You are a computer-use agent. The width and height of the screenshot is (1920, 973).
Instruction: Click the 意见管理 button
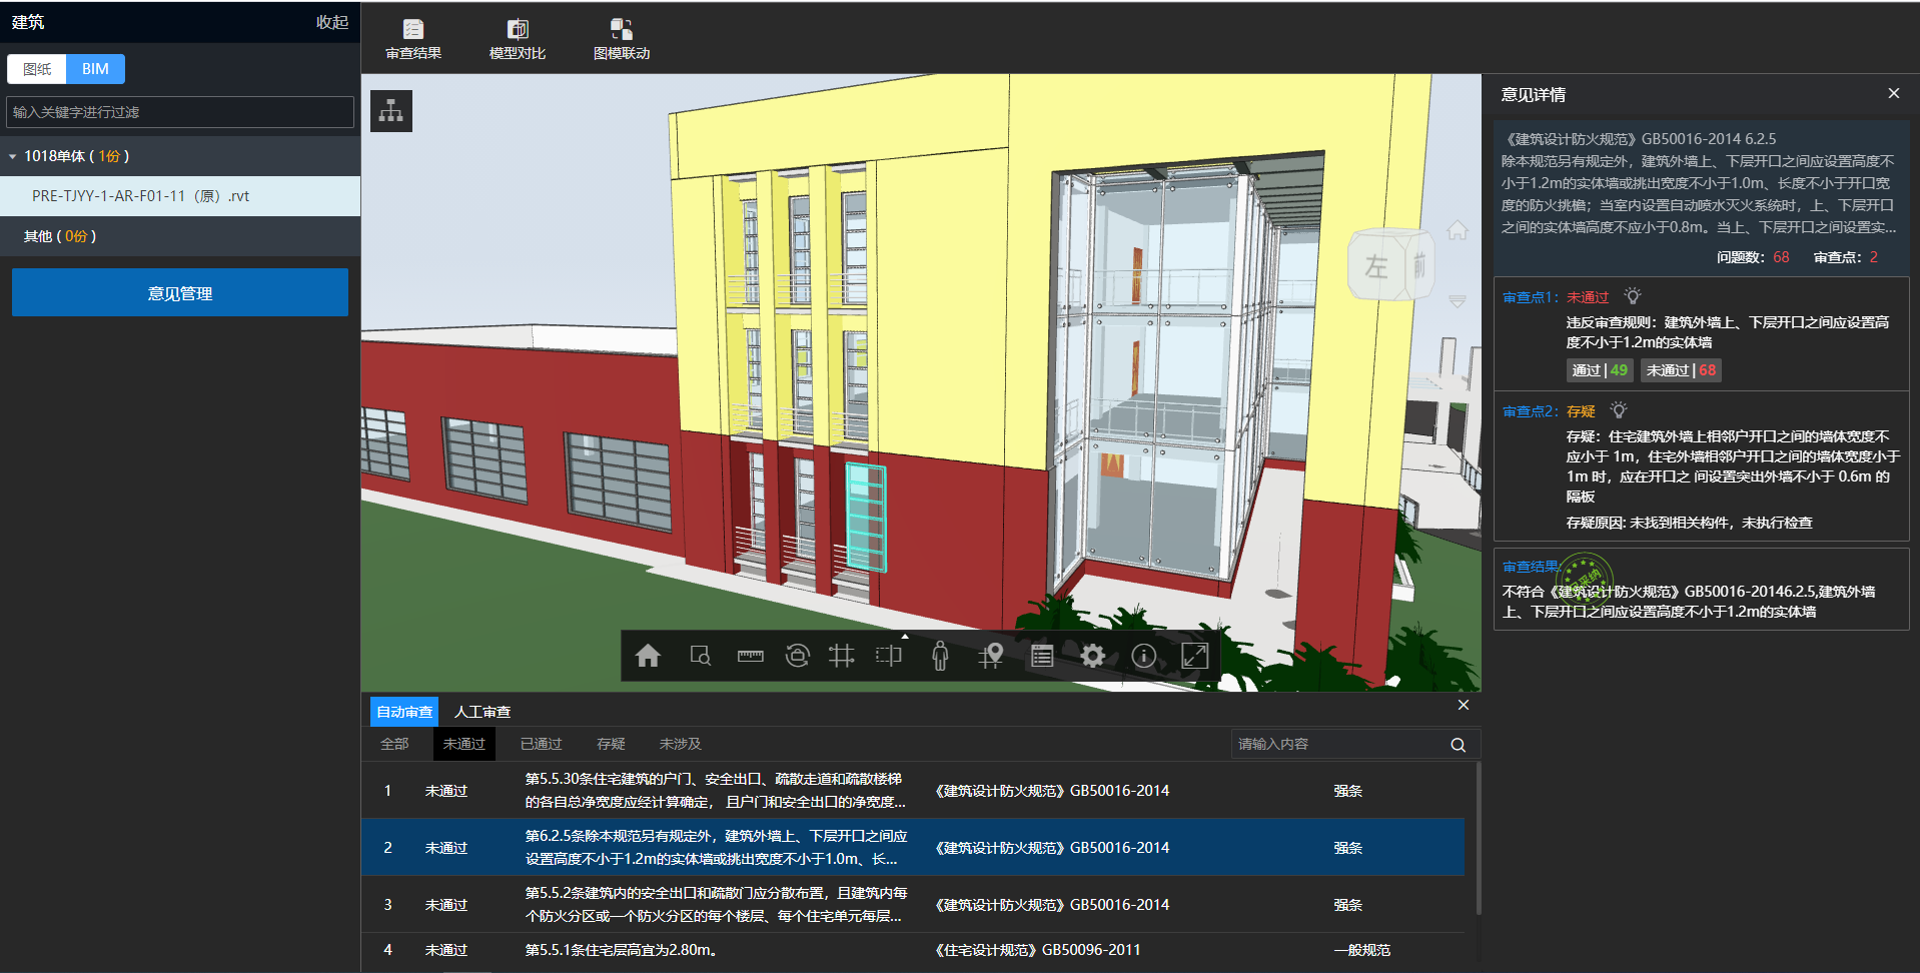(180, 293)
